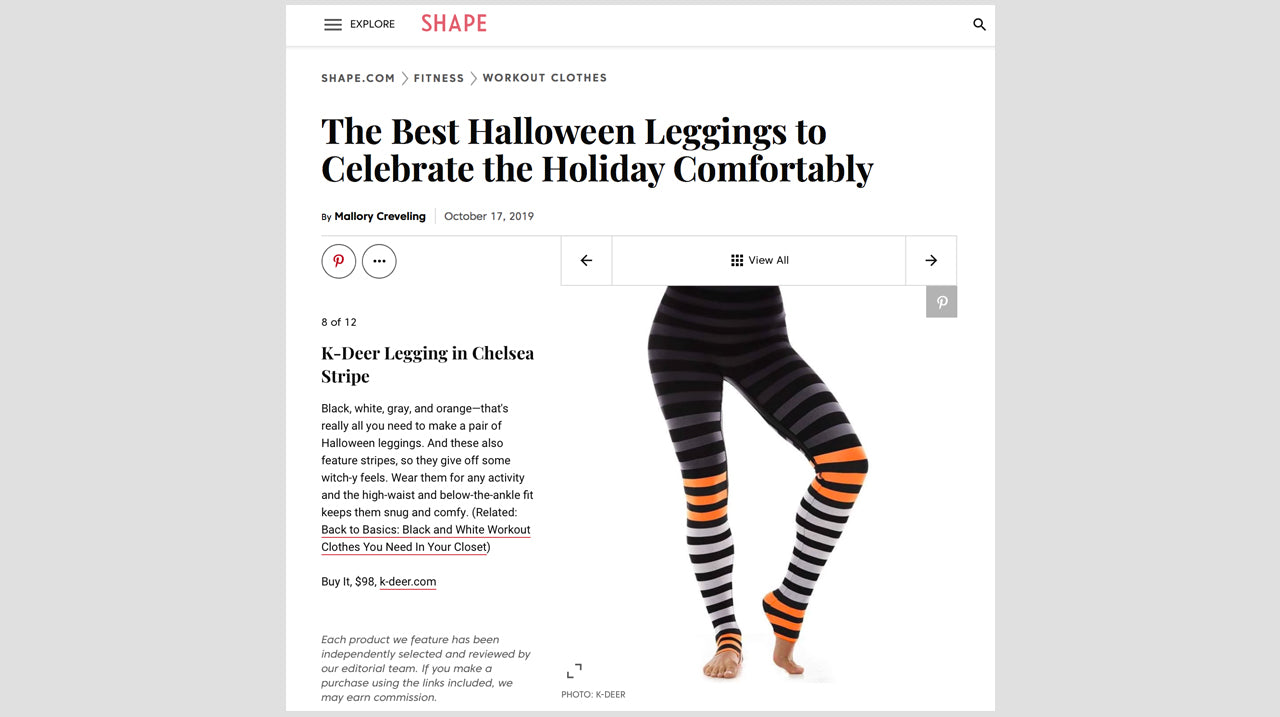The image size is (1280, 717).
Task: Select the SHAPE.COM breadcrumb
Action: click(x=358, y=78)
